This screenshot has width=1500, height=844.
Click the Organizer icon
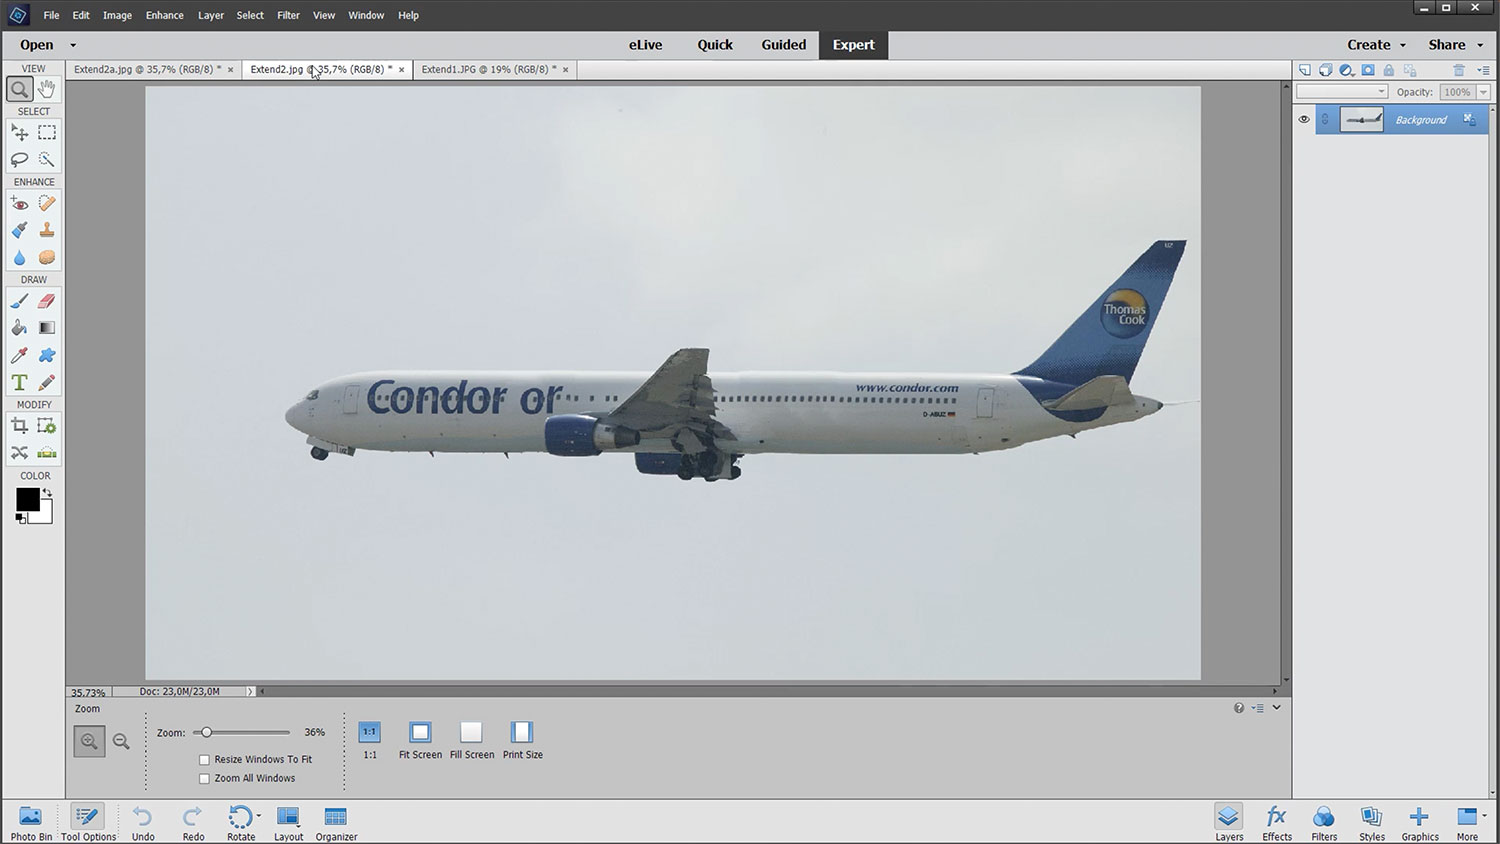[336, 824]
